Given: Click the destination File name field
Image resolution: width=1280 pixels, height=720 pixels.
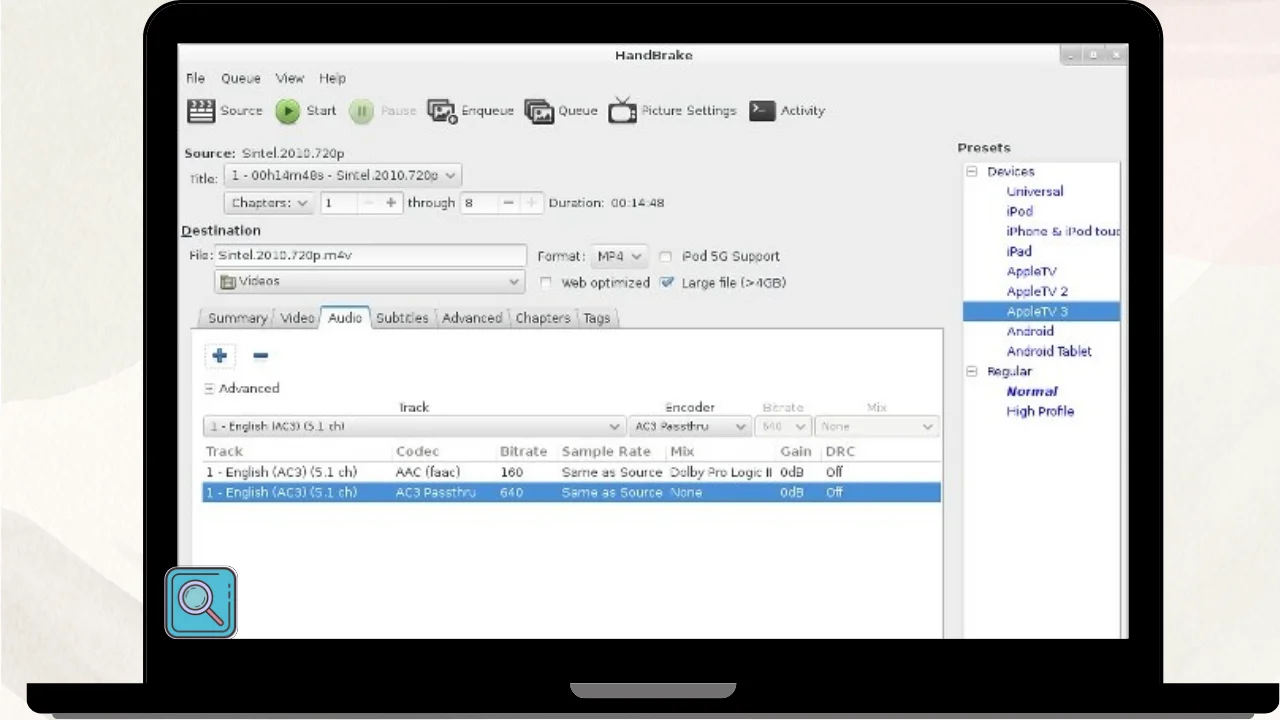Looking at the screenshot, I should click(370, 255).
